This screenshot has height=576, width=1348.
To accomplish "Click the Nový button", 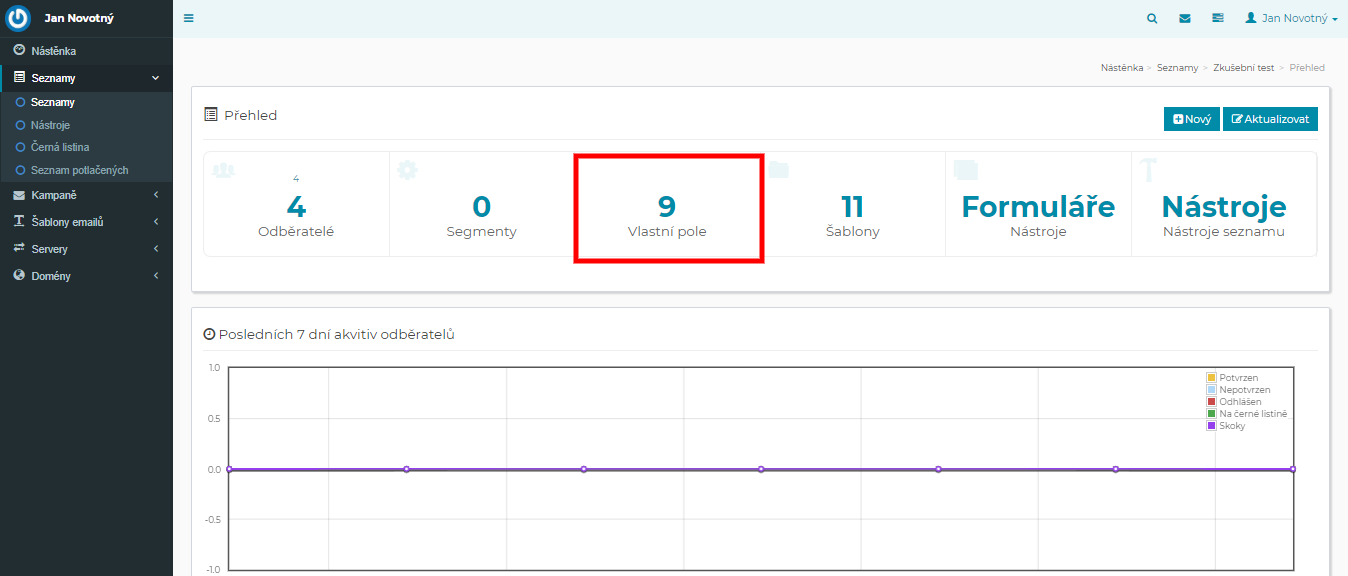I will point(1191,119).
